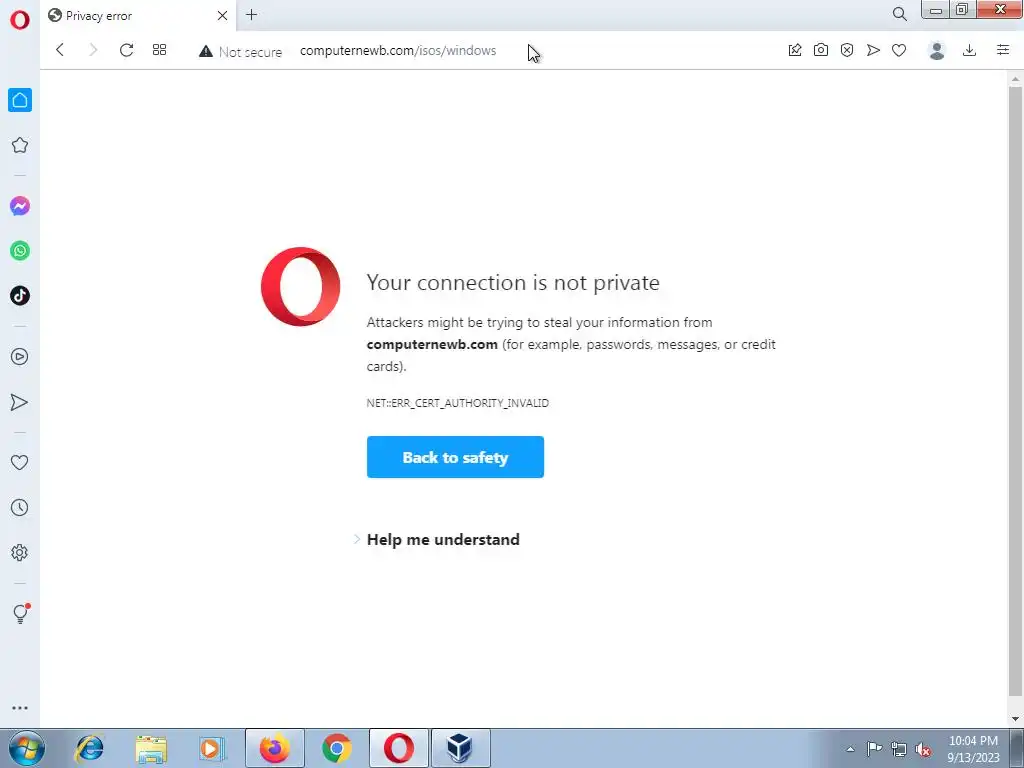Close the Privacy error tab

click(x=222, y=16)
